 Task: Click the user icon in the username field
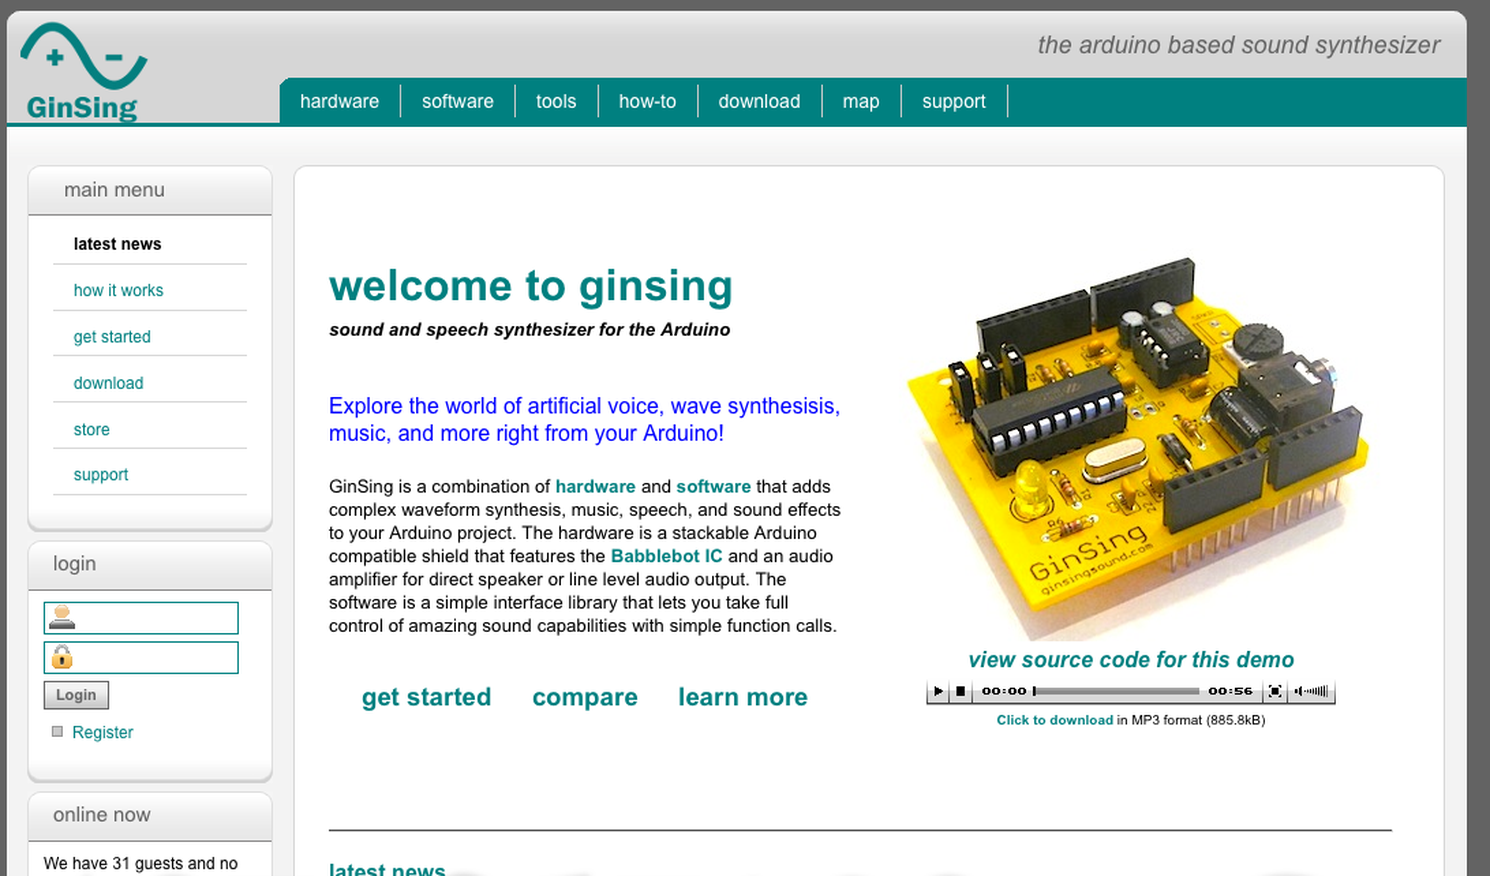pyautogui.click(x=60, y=617)
